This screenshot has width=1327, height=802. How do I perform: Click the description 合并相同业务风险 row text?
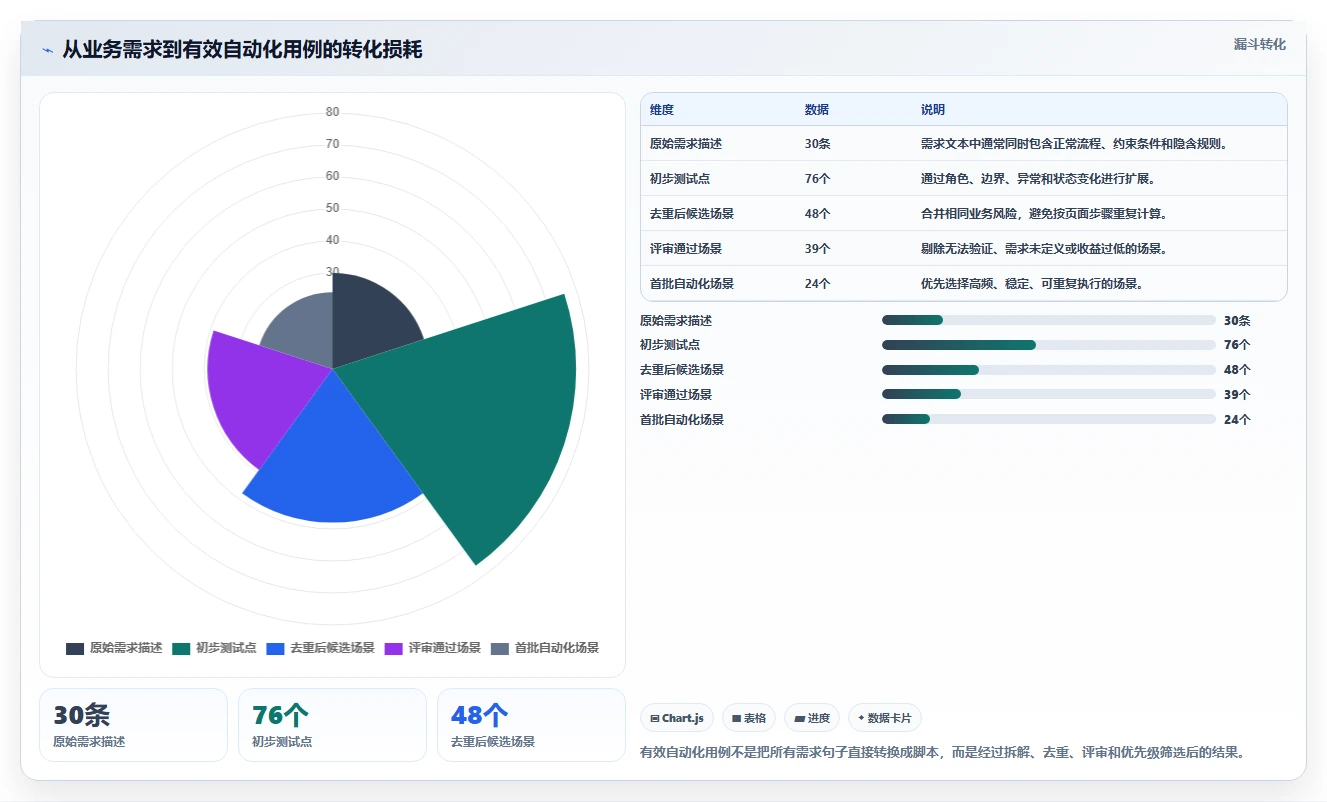click(x=1044, y=214)
